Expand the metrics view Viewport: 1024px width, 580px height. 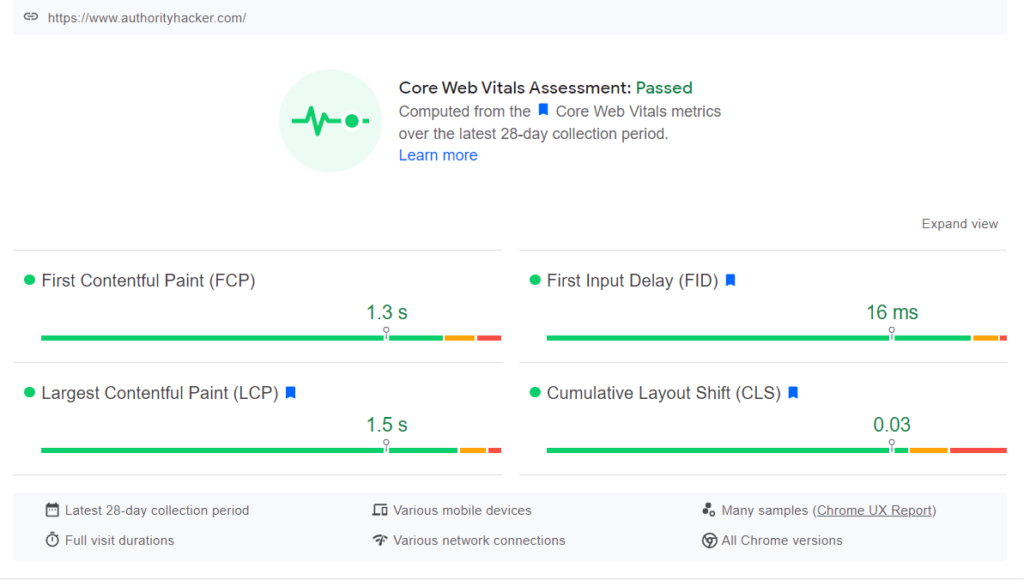[959, 224]
